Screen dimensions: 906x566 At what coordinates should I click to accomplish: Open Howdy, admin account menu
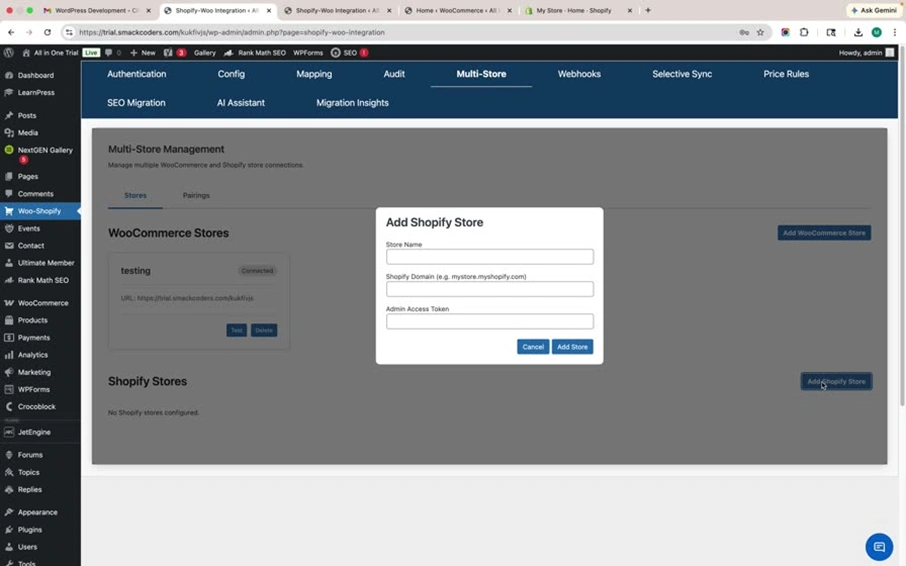[866, 53]
